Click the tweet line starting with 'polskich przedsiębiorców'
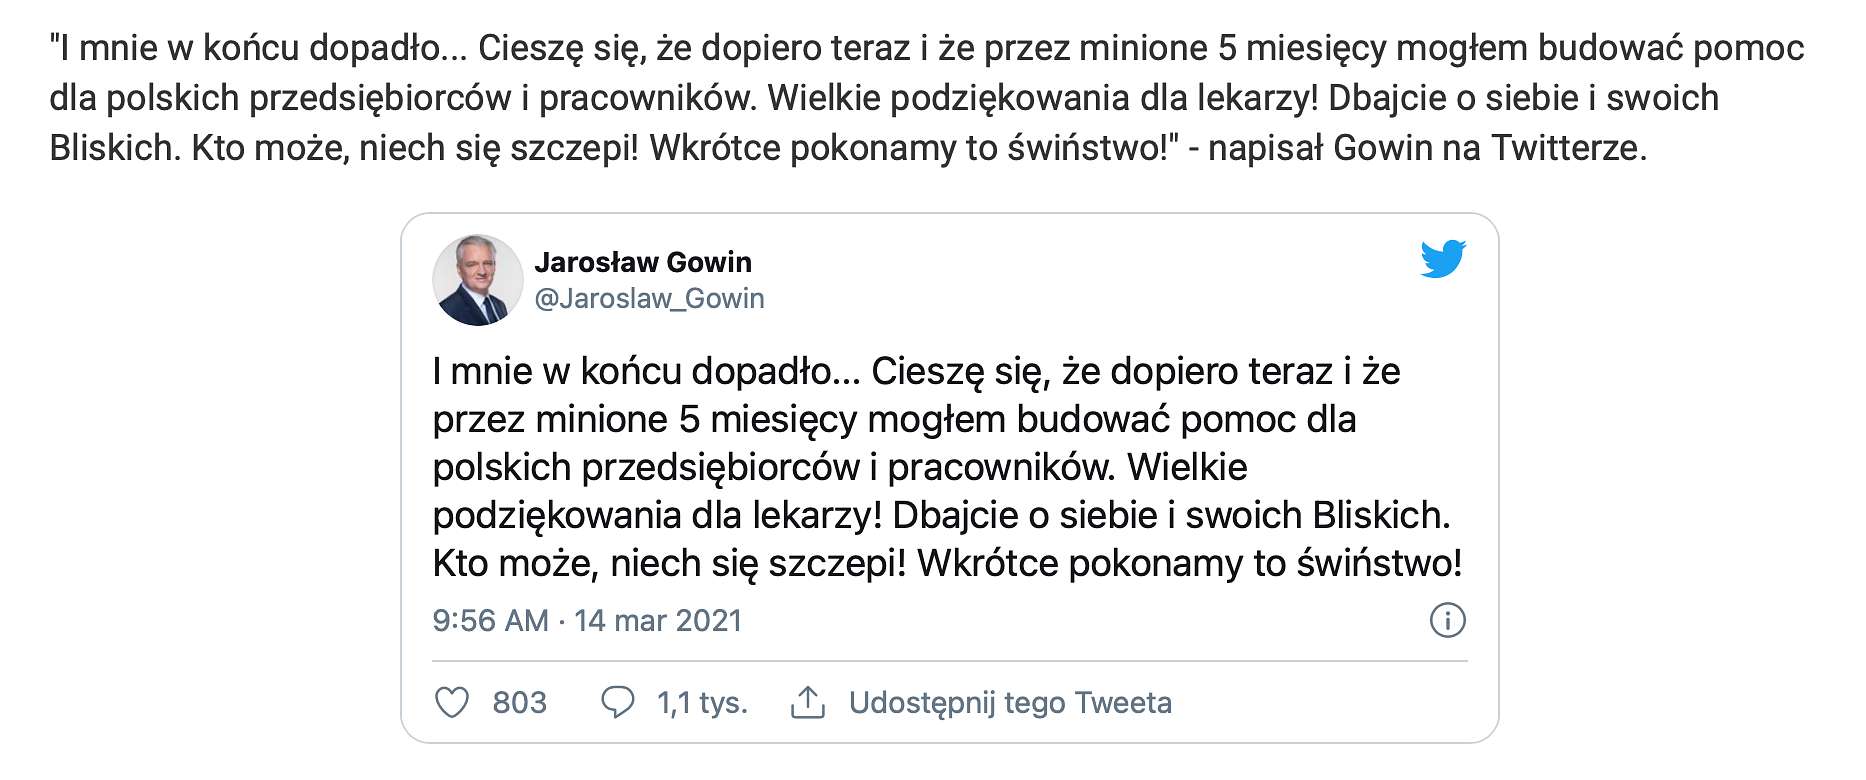 (840, 467)
